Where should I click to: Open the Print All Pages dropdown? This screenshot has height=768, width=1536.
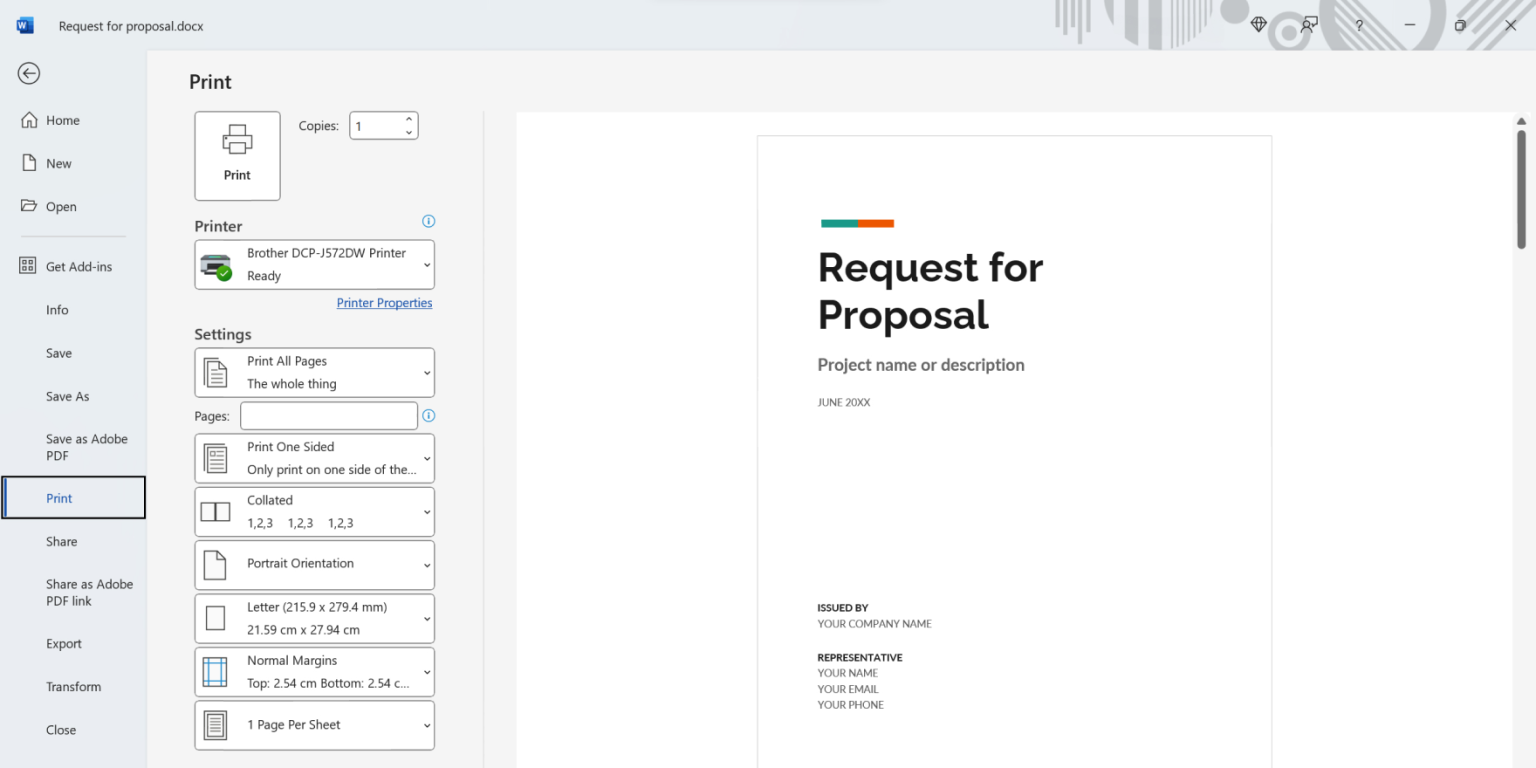click(x=314, y=372)
